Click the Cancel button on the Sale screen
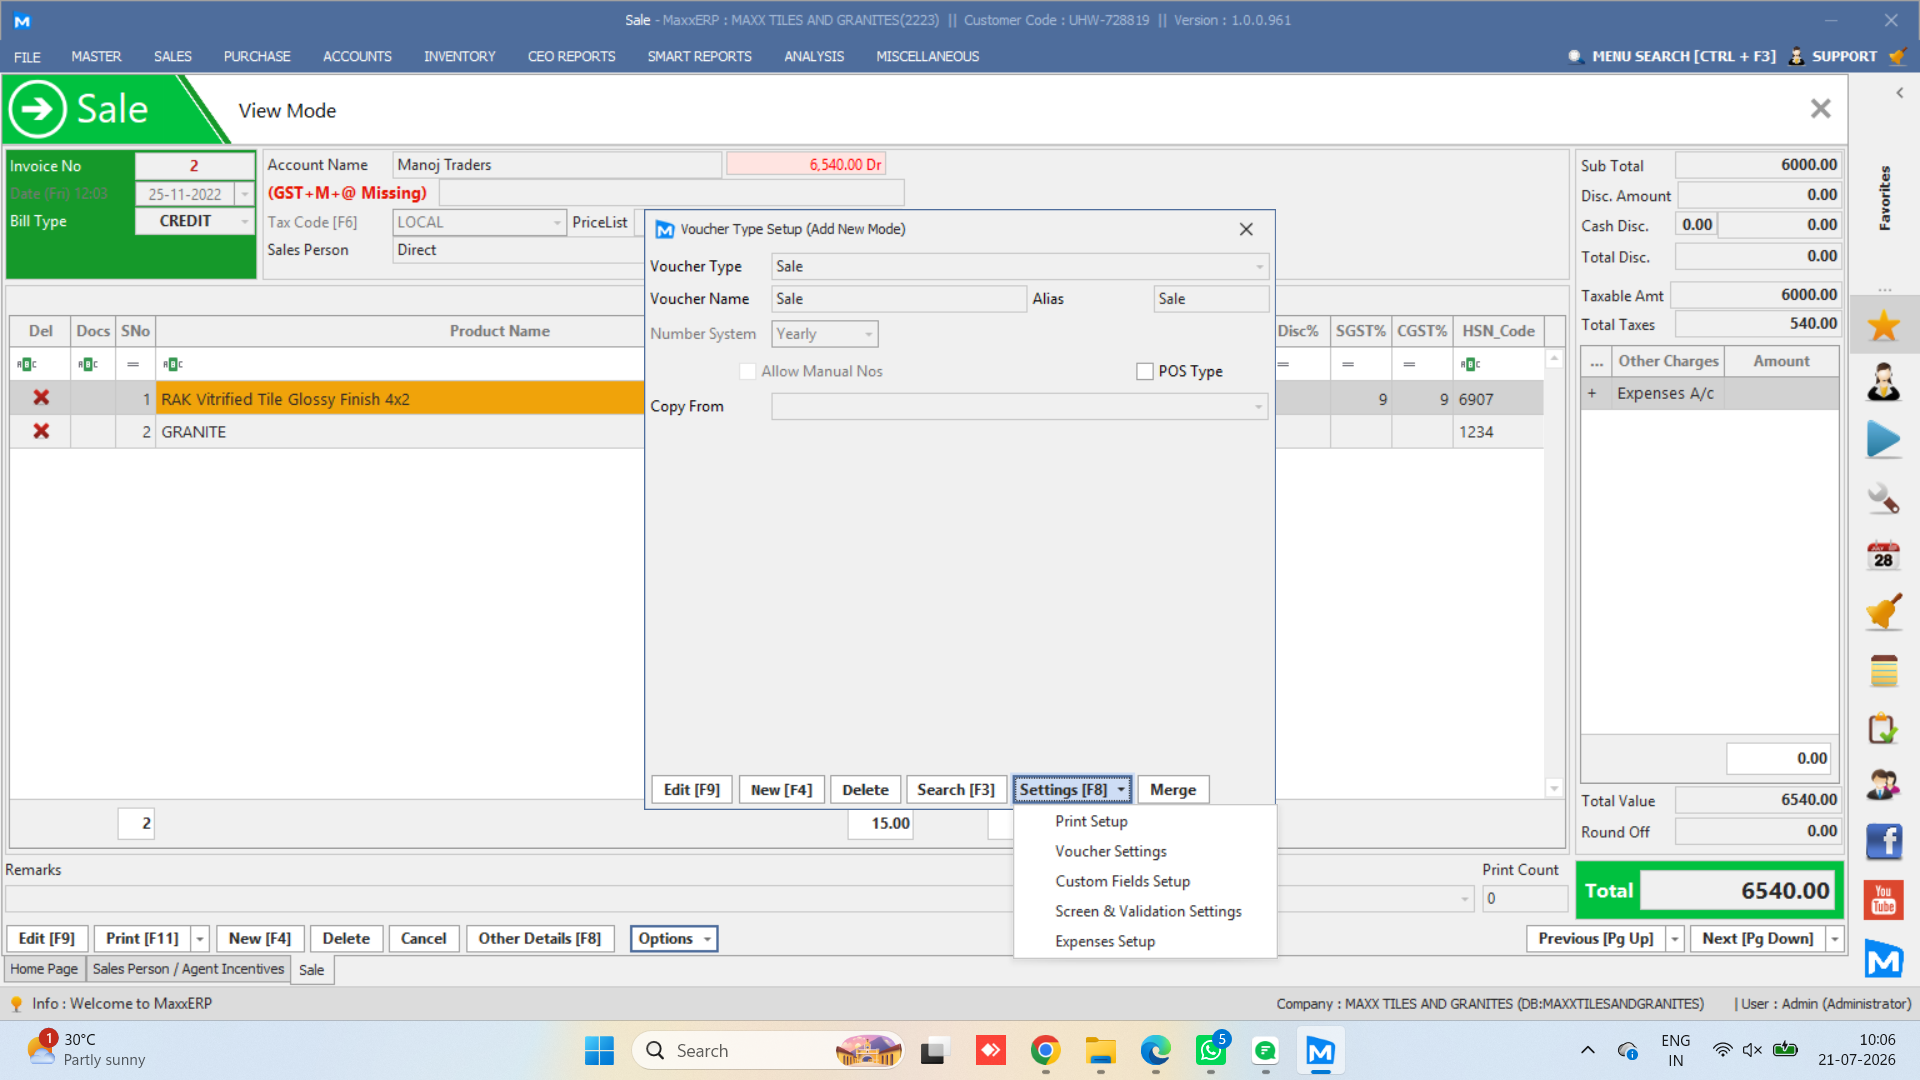The height and width of the screenshot is (1080, 1920). click(423, 938)
